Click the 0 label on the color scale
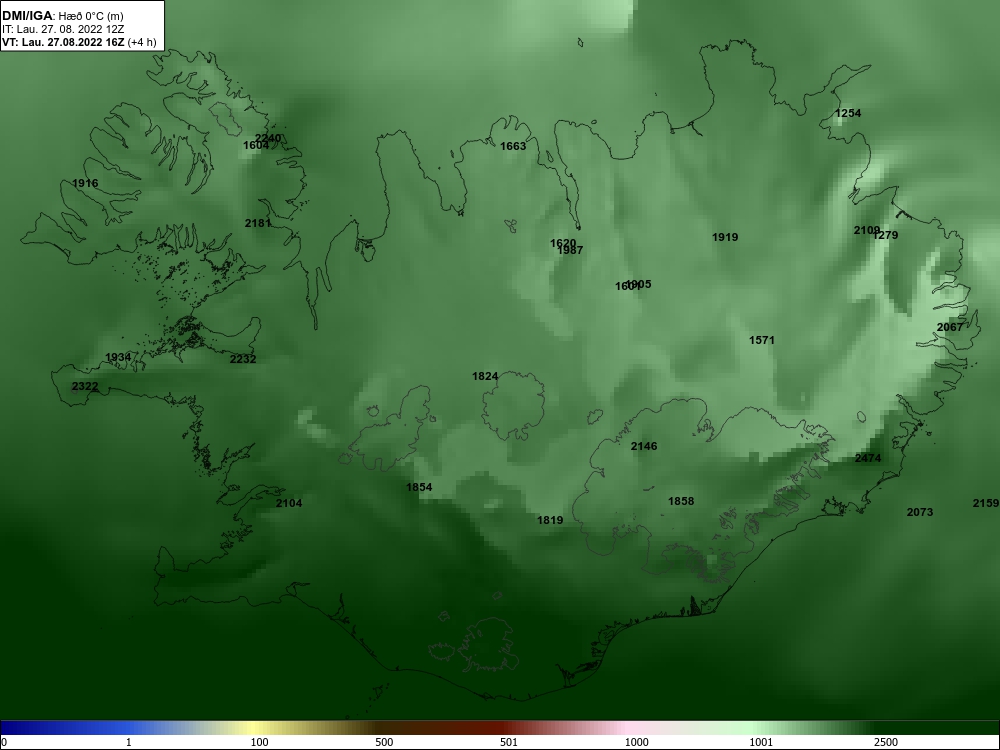The image size is (1000, 750). click(x=3, y=742)
